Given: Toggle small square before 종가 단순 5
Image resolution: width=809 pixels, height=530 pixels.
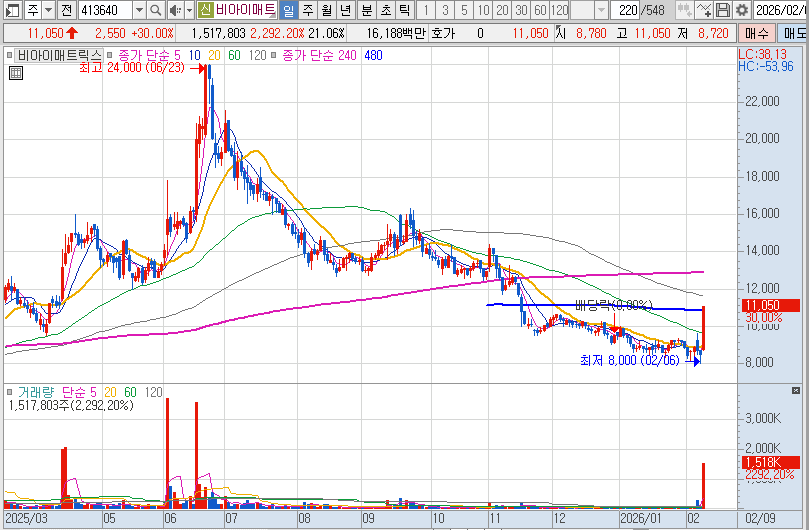Looking at the screenshot, I should 109,55.
